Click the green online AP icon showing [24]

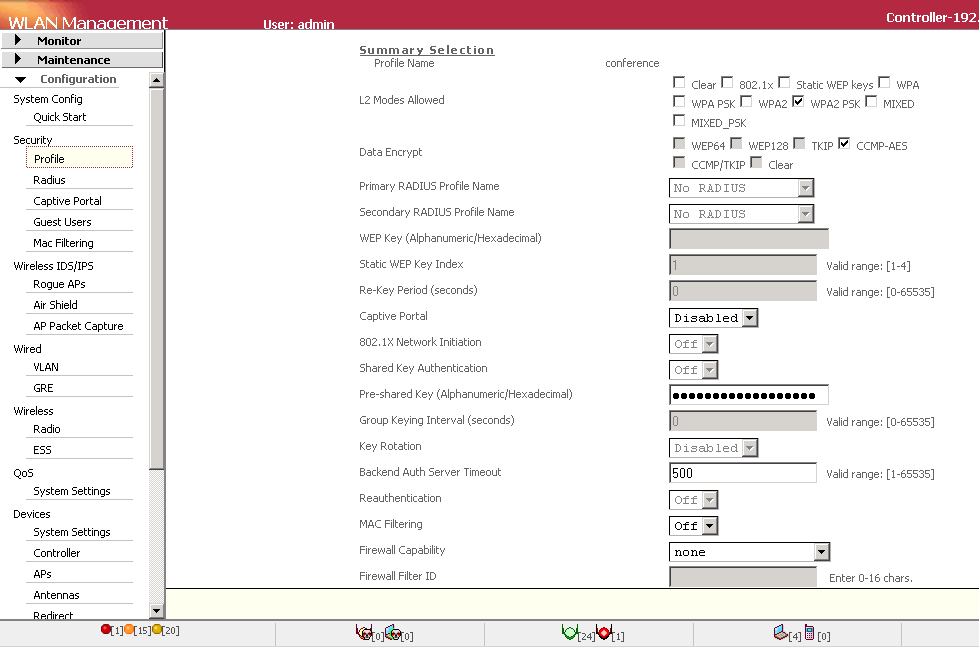tap(569, 632)
